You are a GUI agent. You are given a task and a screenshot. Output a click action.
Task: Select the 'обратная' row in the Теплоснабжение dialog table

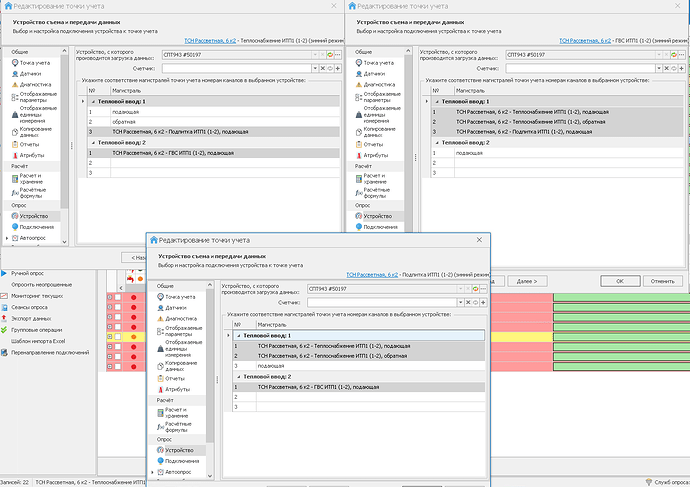click(213, 122)
